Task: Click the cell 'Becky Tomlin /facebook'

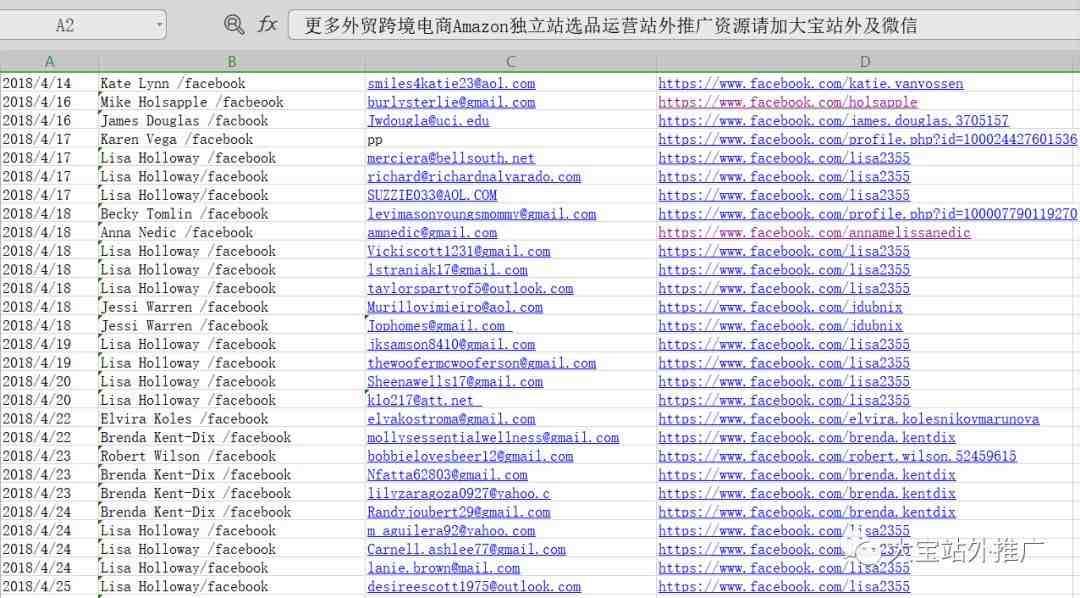Action: point(231,214)
